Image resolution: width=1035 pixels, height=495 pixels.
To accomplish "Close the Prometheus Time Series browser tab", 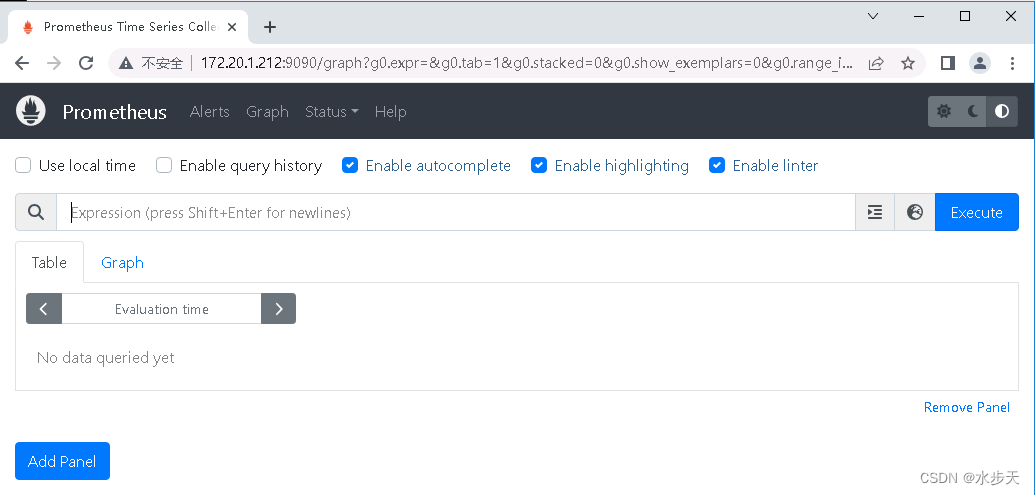I will click(232, 27).
